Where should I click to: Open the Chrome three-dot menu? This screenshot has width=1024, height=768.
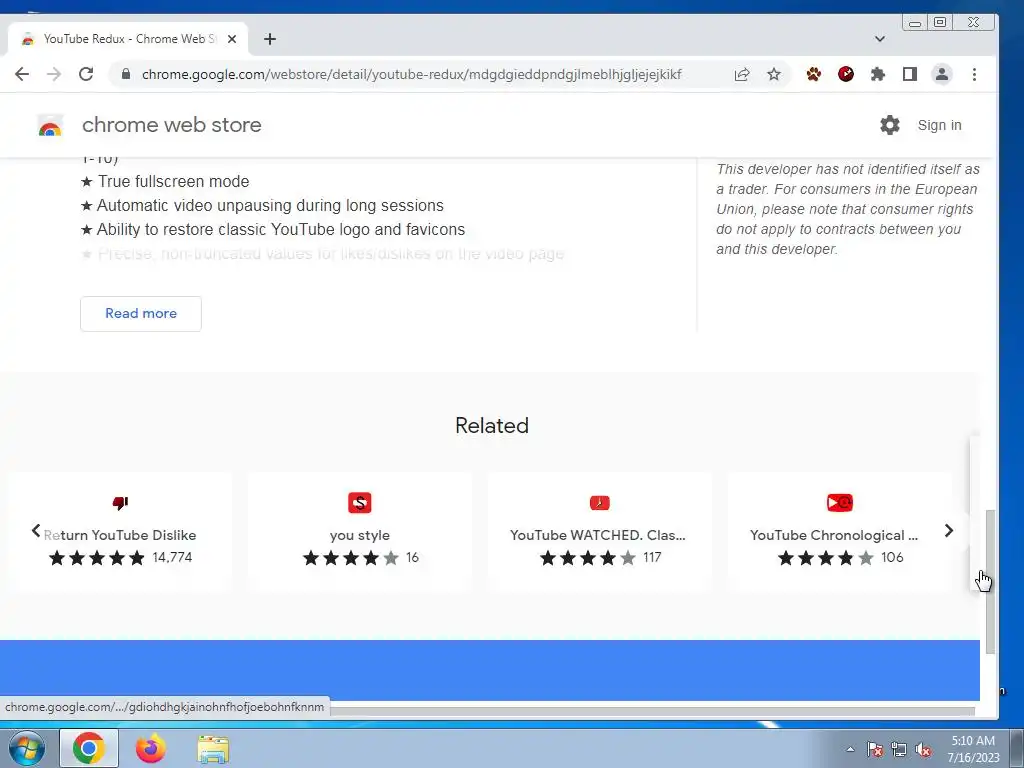[x=974, y=74]
